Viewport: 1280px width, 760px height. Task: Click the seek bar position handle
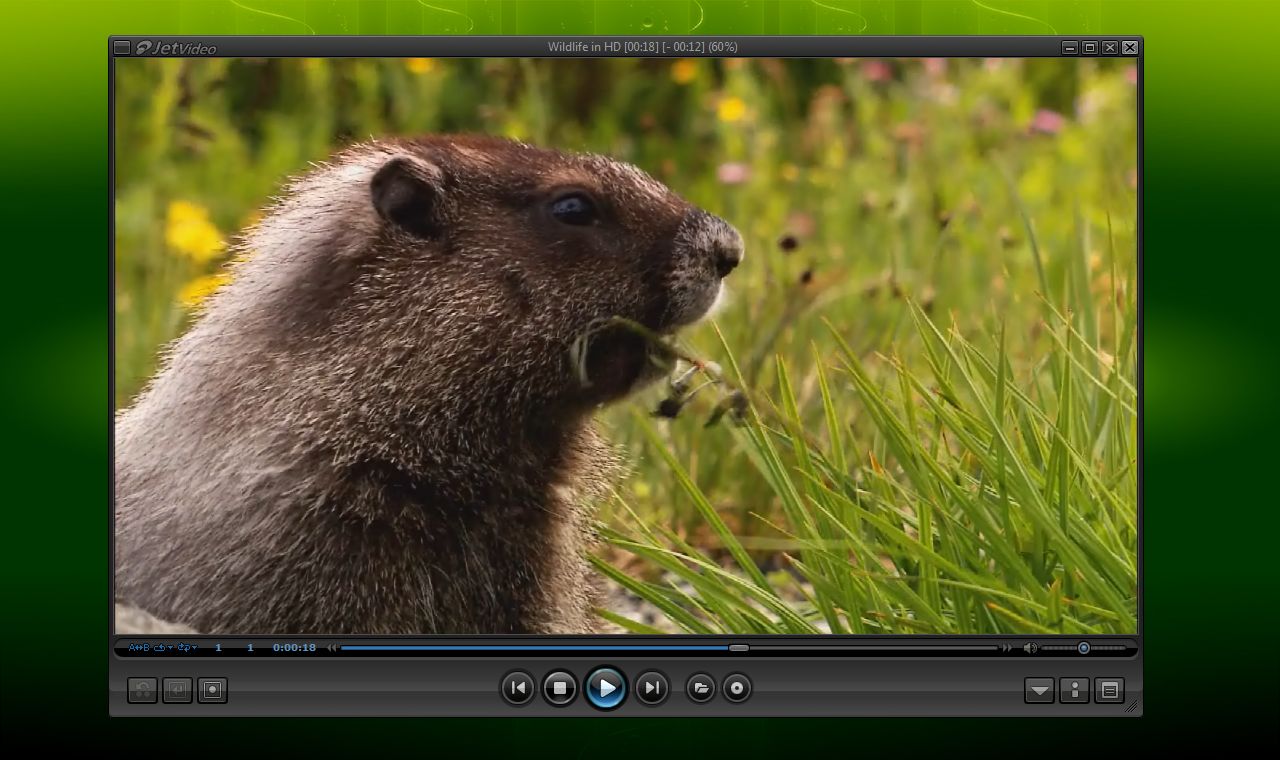739,648
